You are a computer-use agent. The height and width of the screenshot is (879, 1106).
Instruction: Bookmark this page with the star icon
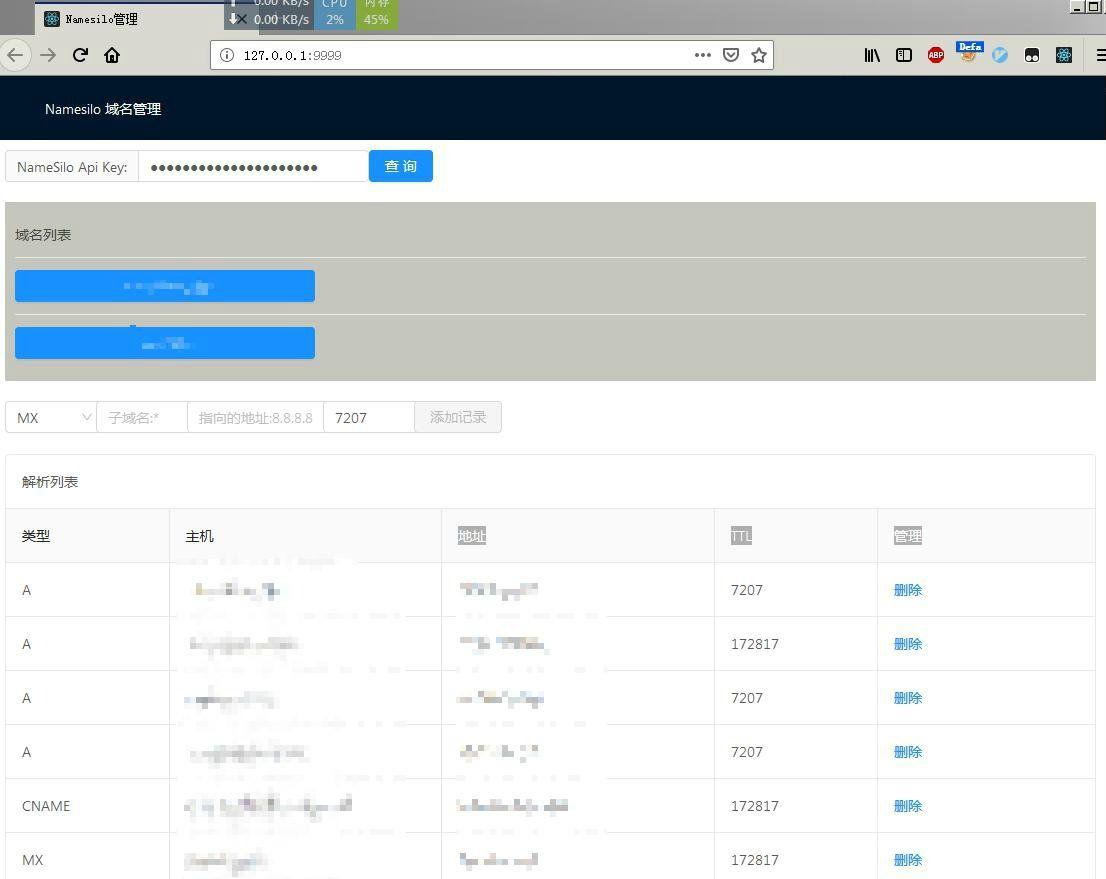pos(759,55)
